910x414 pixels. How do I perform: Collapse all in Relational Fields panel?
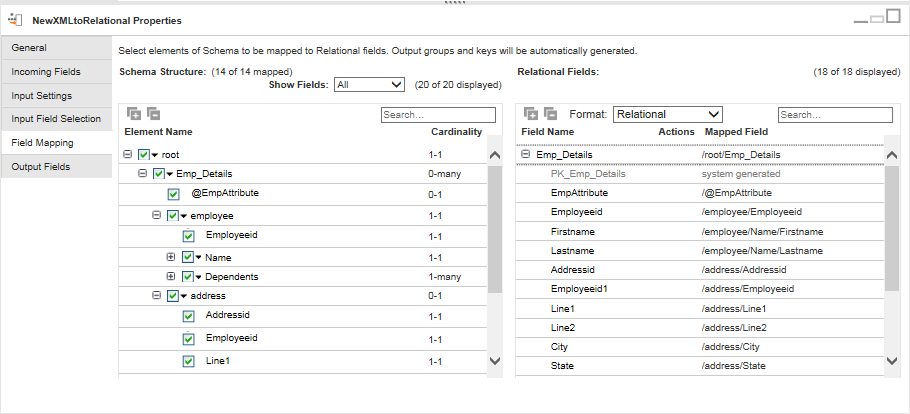(x=550, y=114)
